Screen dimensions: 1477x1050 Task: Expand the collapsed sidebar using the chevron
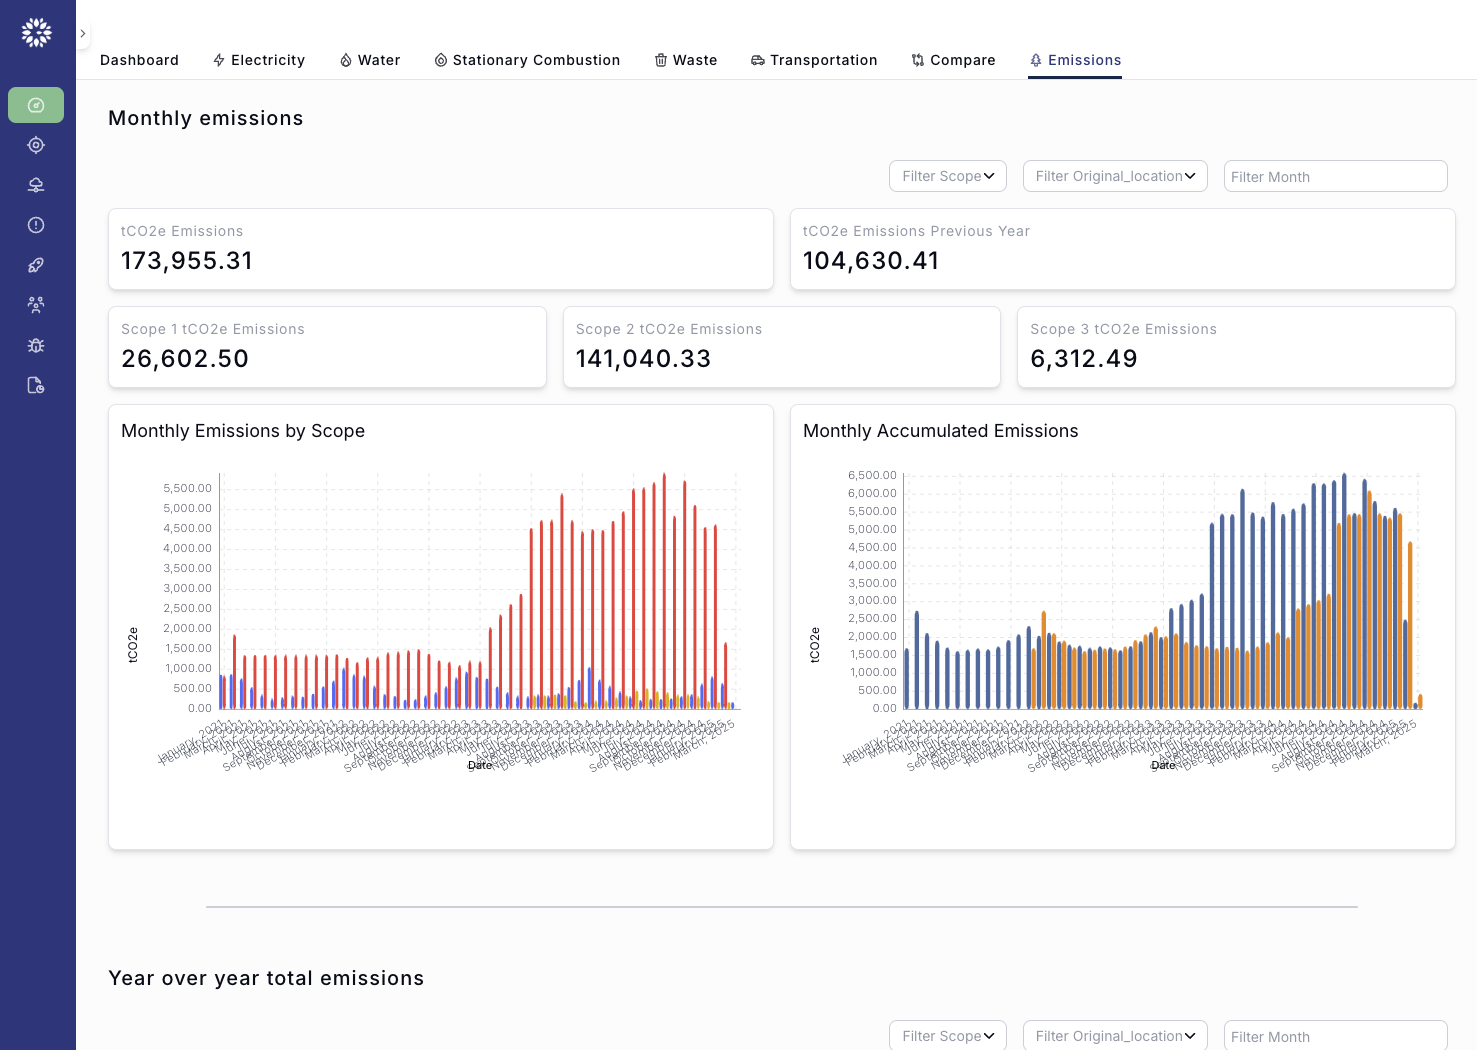[82, 33]
